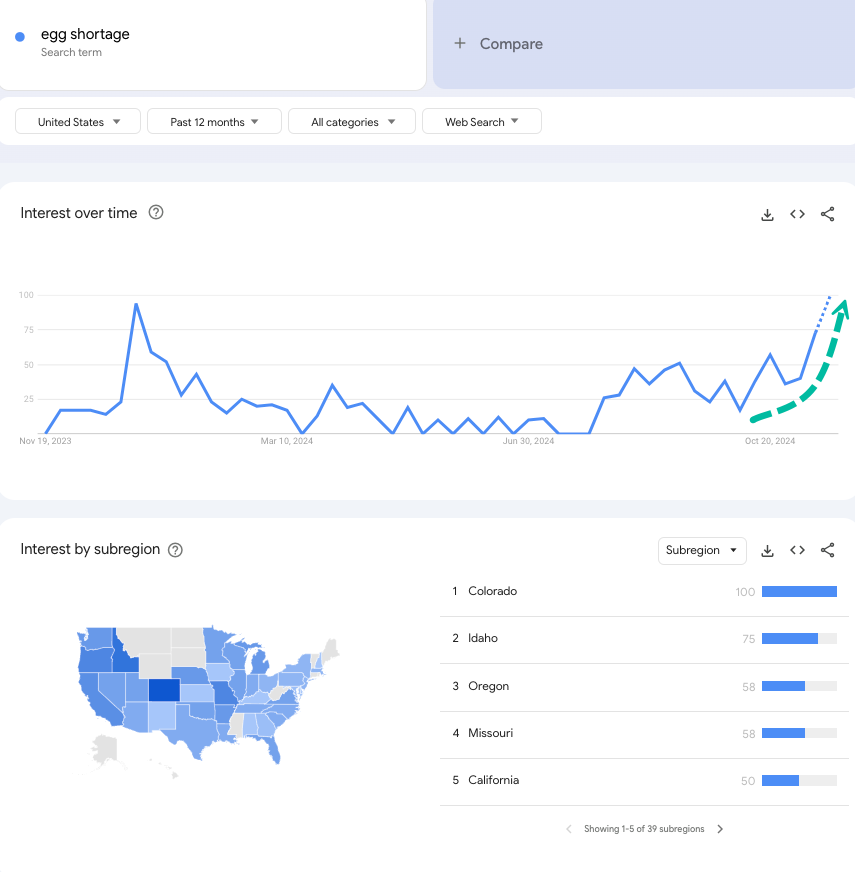
Task: Change the Web Search type dropdown
Action: point(481,122)
